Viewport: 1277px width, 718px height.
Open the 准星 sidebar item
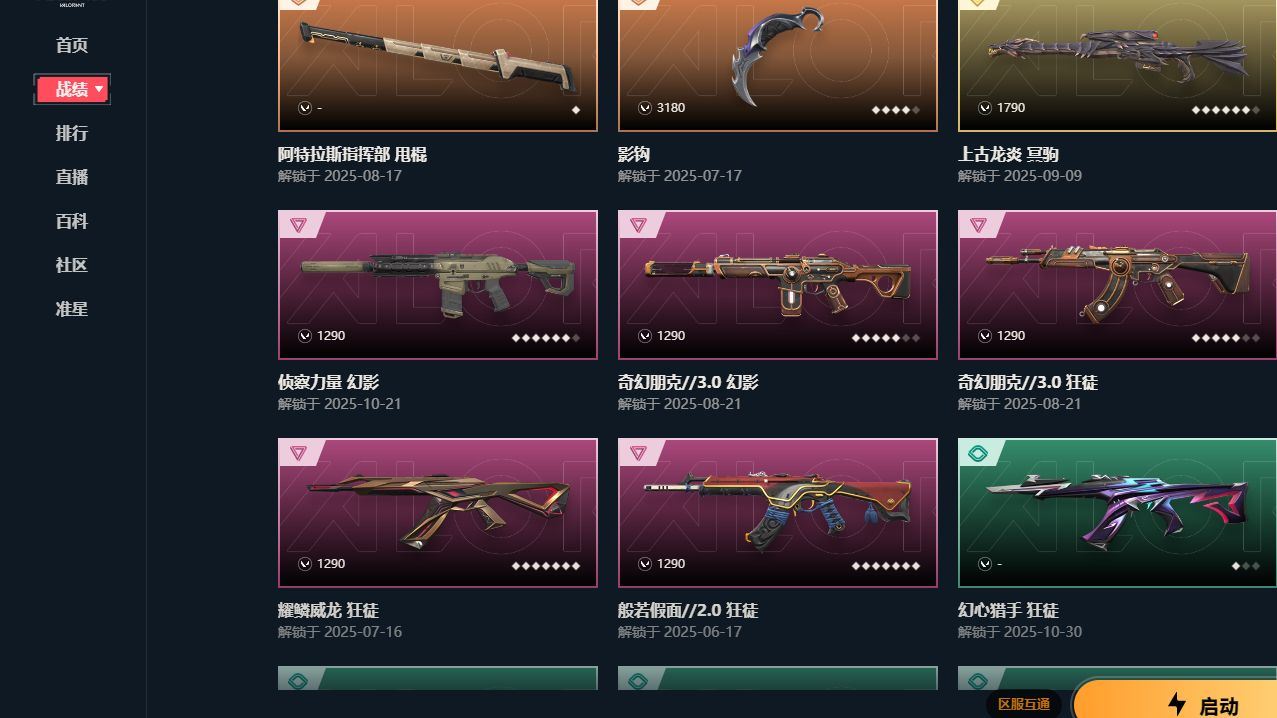click(72, 309)
